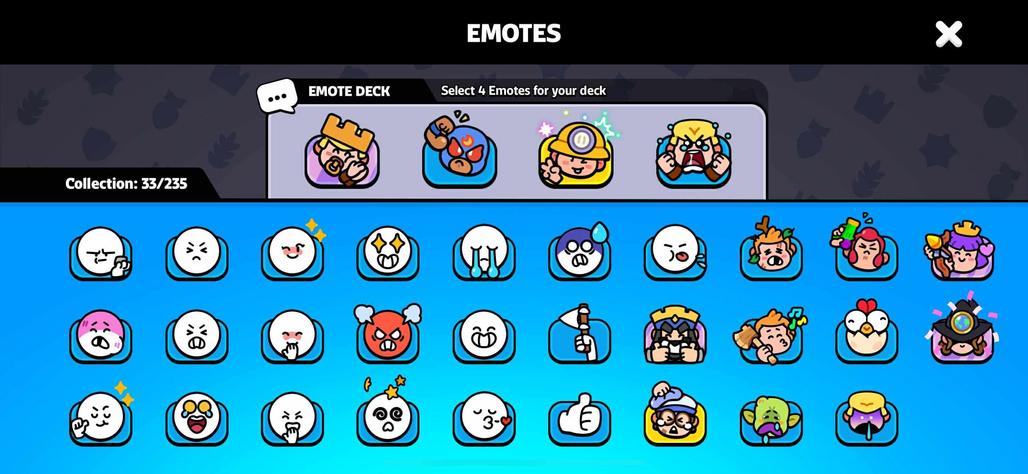Screen dimensions: 1028x474
Task: Select the laughing with tears emote
Action: [x=197, y=420]
